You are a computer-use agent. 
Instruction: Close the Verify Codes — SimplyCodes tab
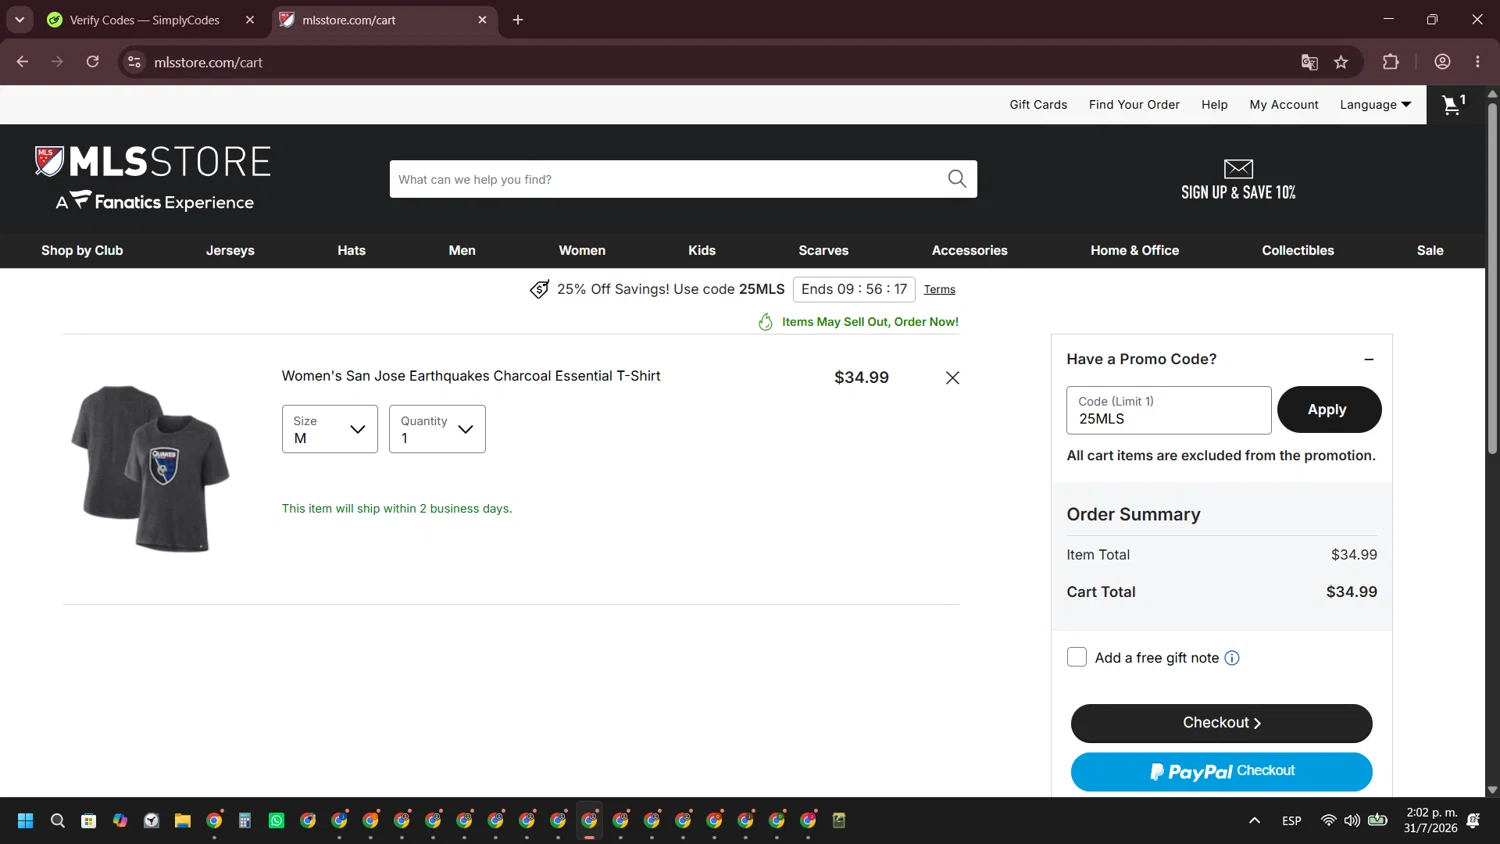point(250,20)
